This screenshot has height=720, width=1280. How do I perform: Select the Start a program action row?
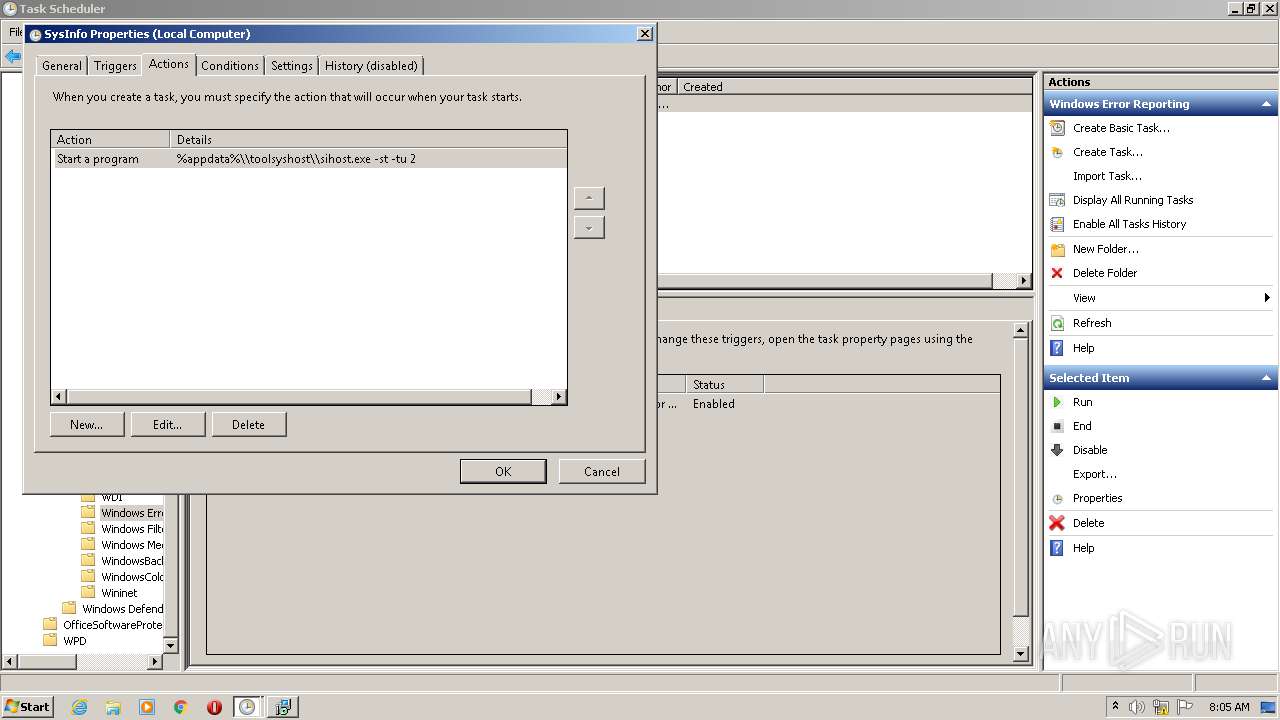coord(309,159)
